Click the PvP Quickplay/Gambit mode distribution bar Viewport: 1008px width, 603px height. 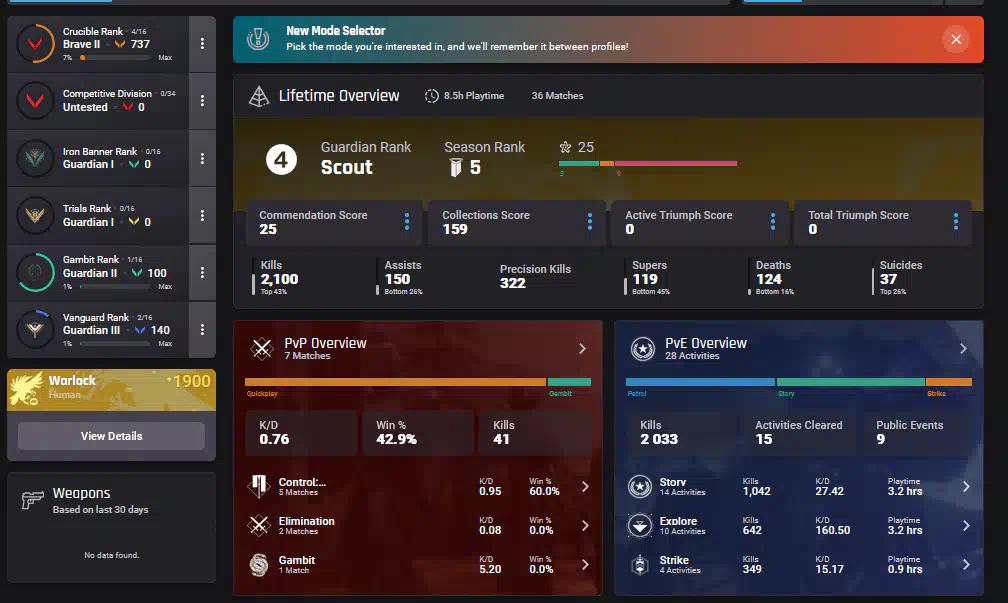(418, 382)
